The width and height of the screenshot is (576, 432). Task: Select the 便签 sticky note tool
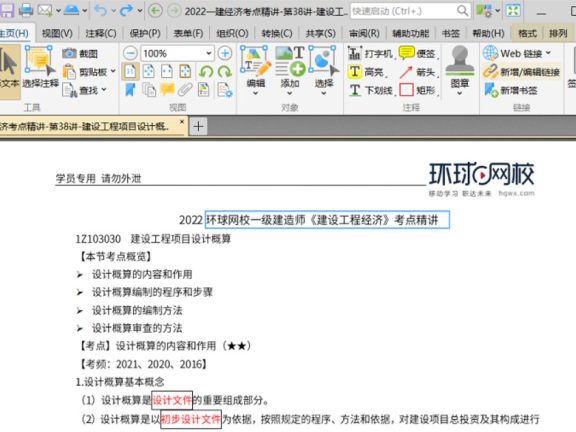tap(418, 54)
